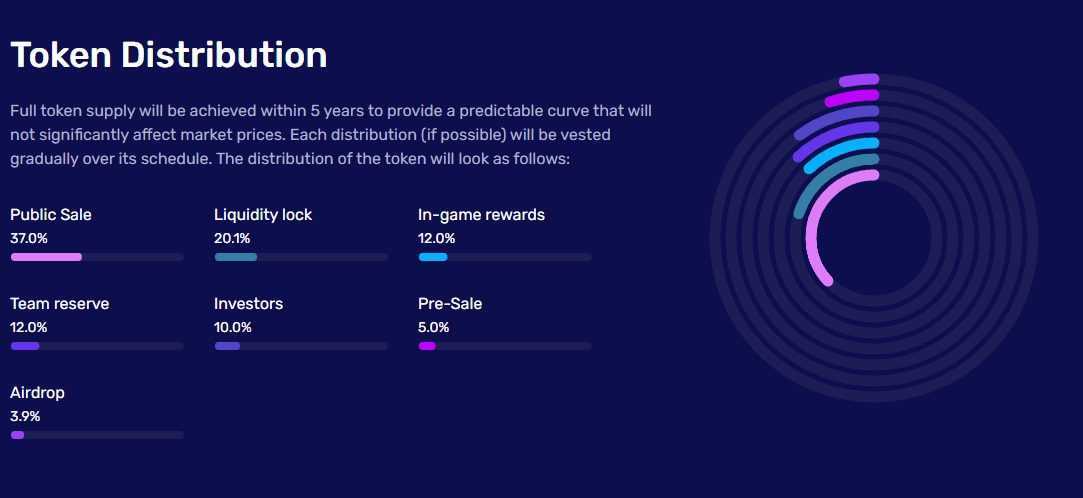Click the Team reserve violet progress bar
This screenshot has width=1083, height=498.
(25, 346)
